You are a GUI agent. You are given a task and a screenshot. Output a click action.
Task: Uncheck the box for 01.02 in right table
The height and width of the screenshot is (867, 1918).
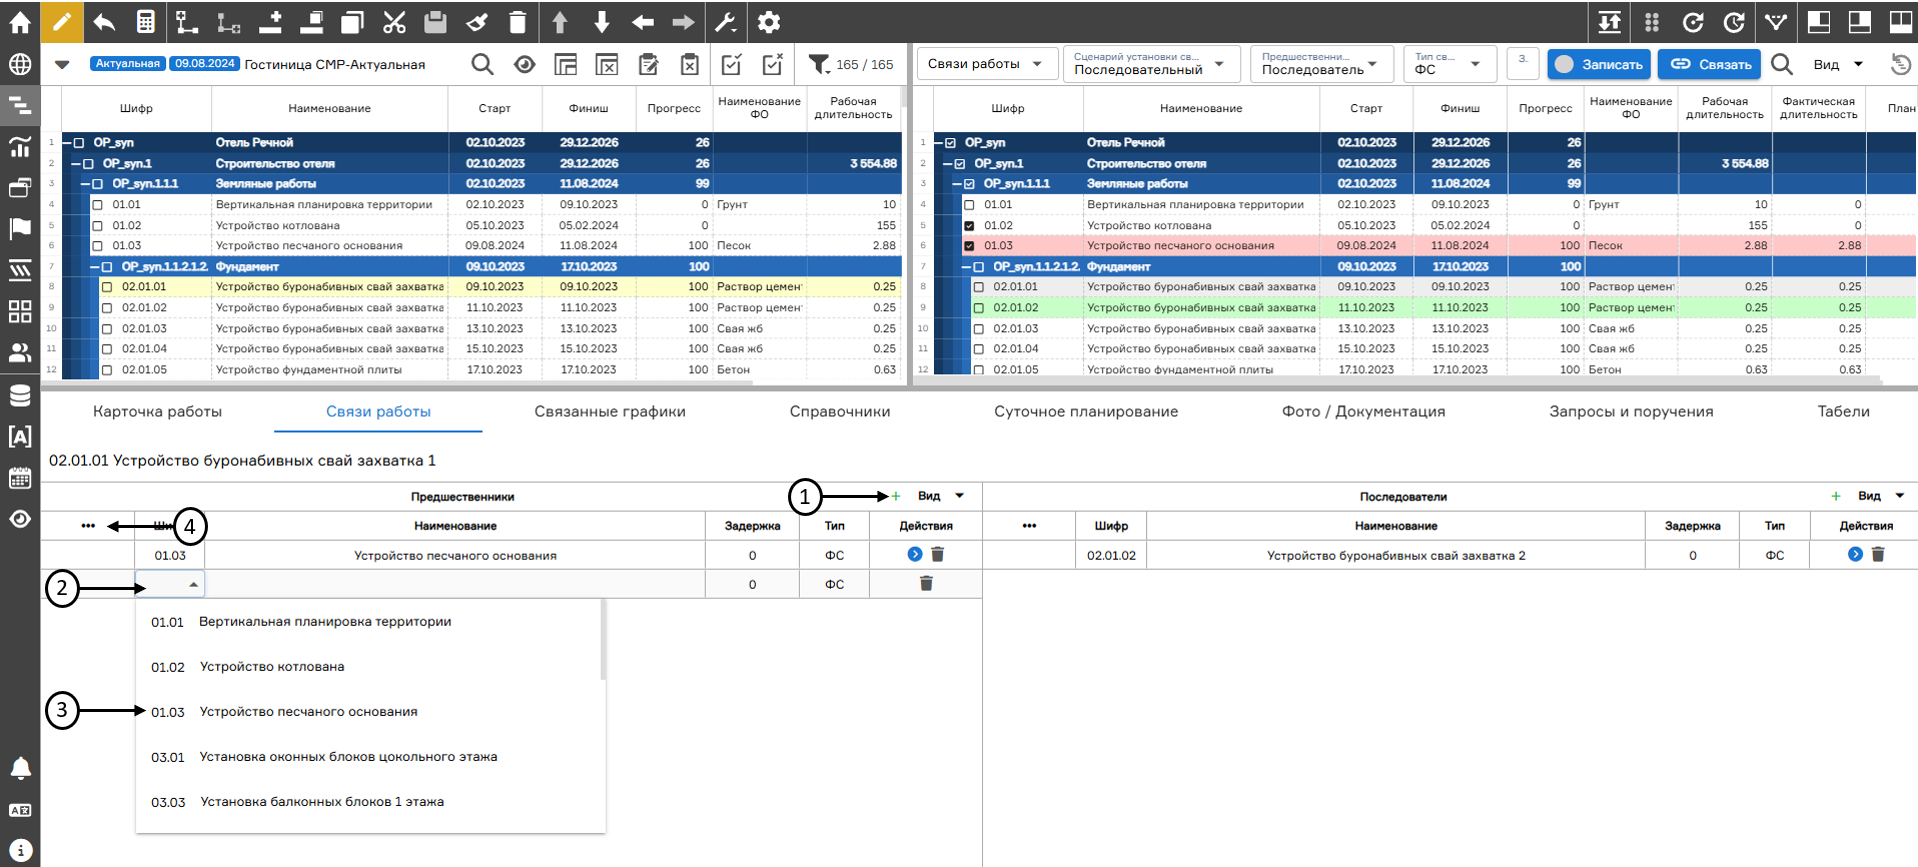969,226
